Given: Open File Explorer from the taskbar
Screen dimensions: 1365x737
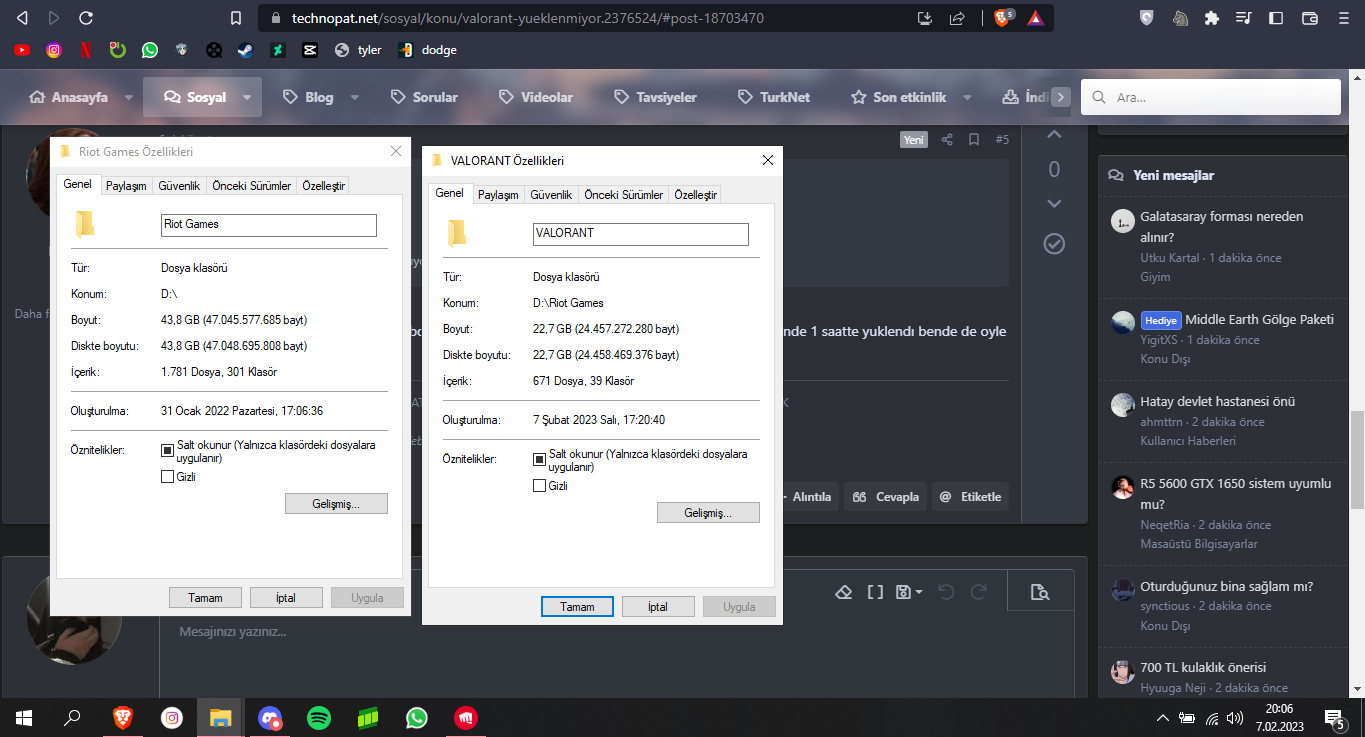Looking at the screenshot, I should (221, 717).
